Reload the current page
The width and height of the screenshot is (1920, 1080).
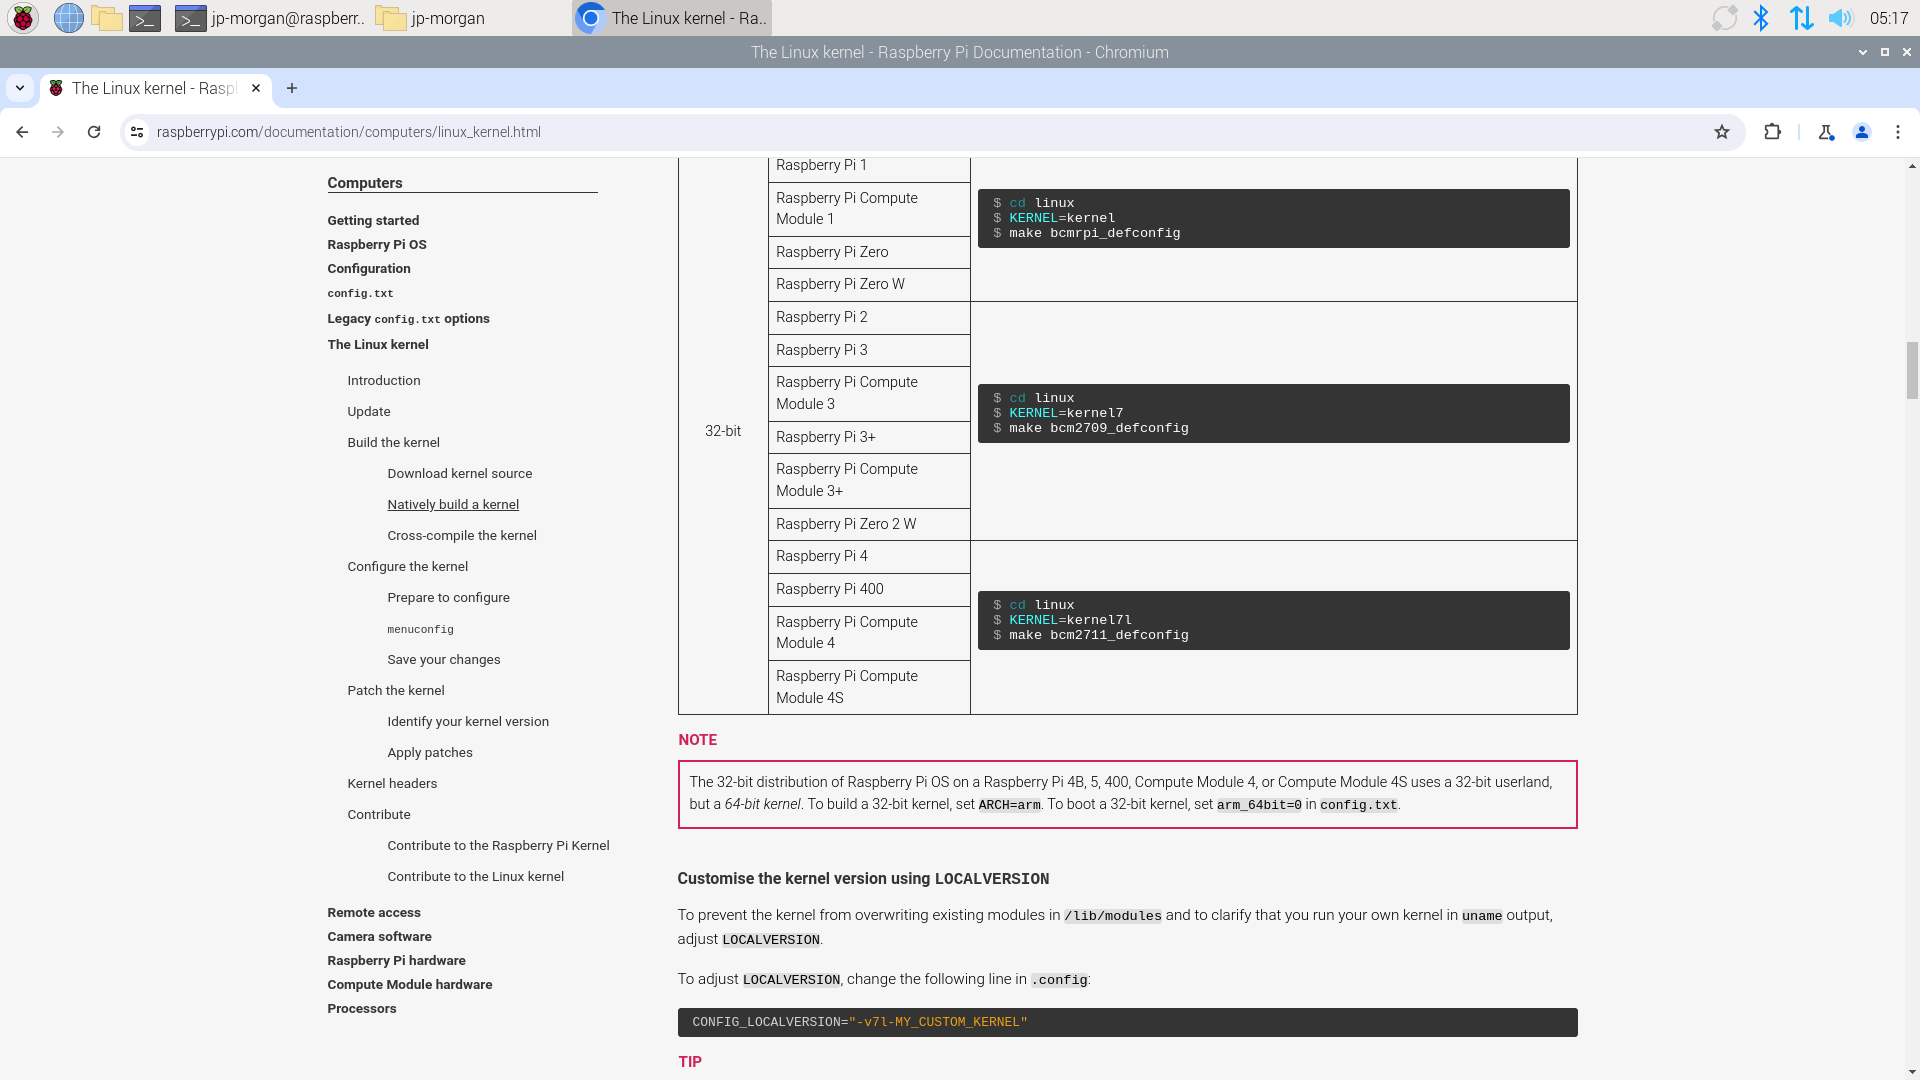[94, 132]
